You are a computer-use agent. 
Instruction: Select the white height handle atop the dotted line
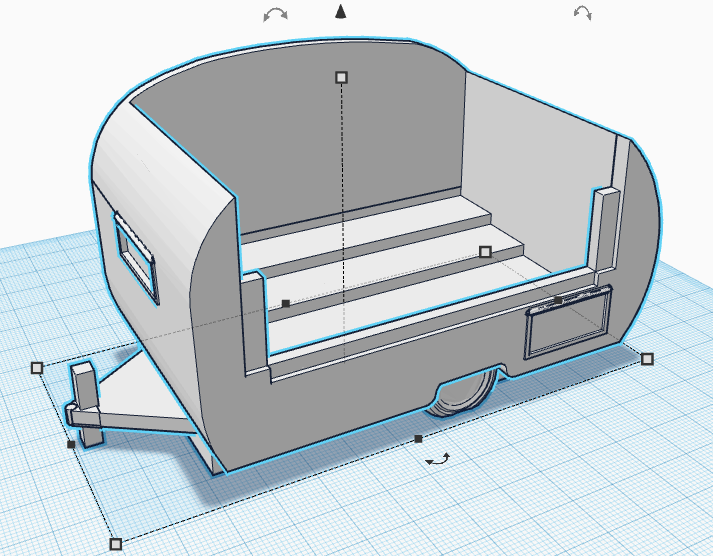(x=341, y=77)
